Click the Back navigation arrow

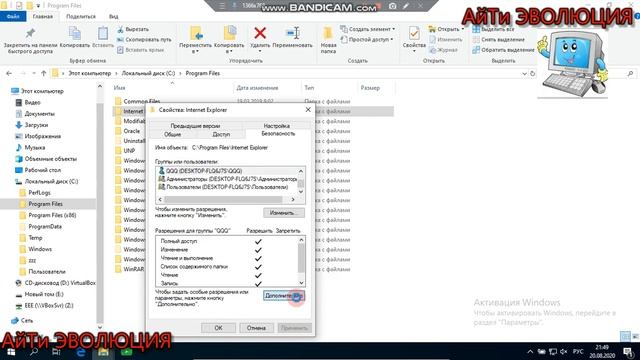9,73
